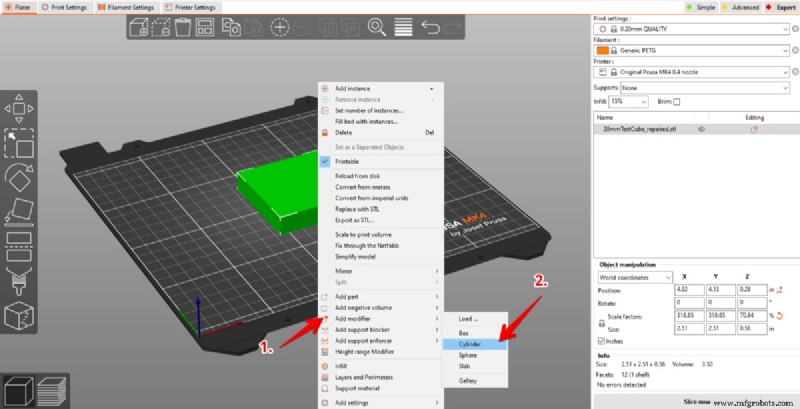This screenshot has height=409, width=800.
Task: Click the reset scale arrow icon
Action: pyautogui.click(x=779, y=316)
